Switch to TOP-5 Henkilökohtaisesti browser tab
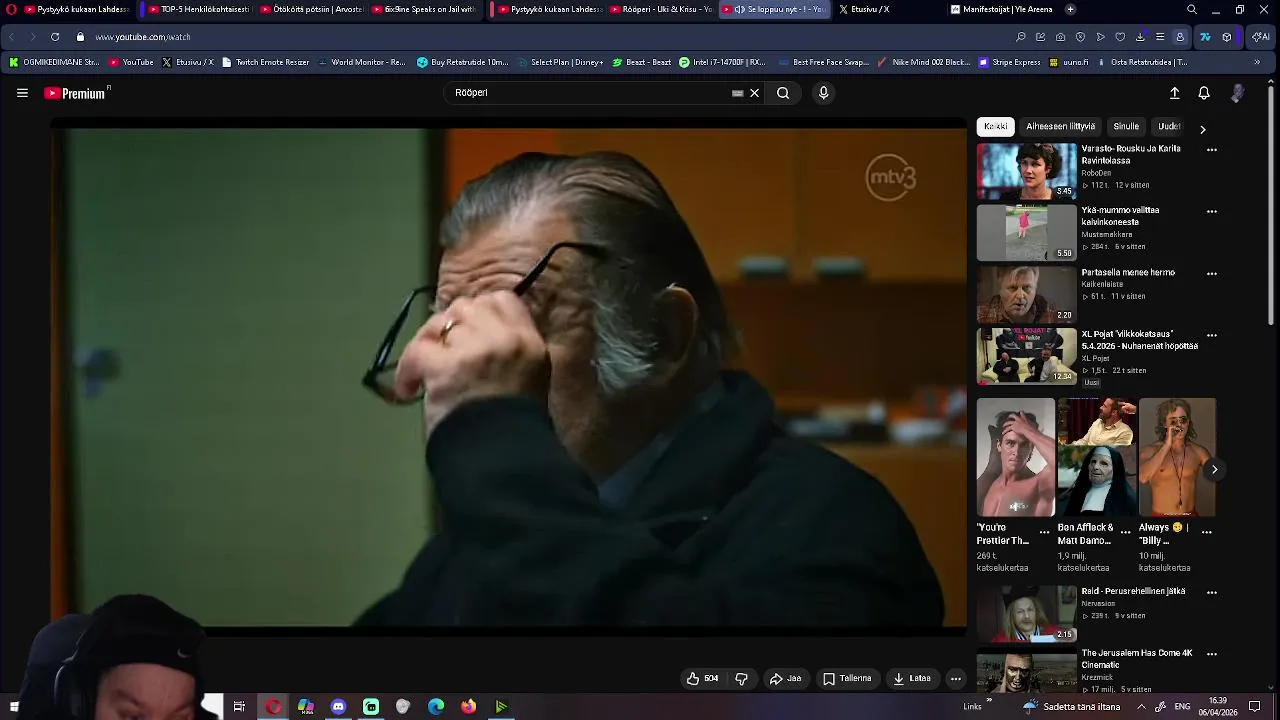The height and width of the screenshot is (720, 1280). click(x=198, y=9)
